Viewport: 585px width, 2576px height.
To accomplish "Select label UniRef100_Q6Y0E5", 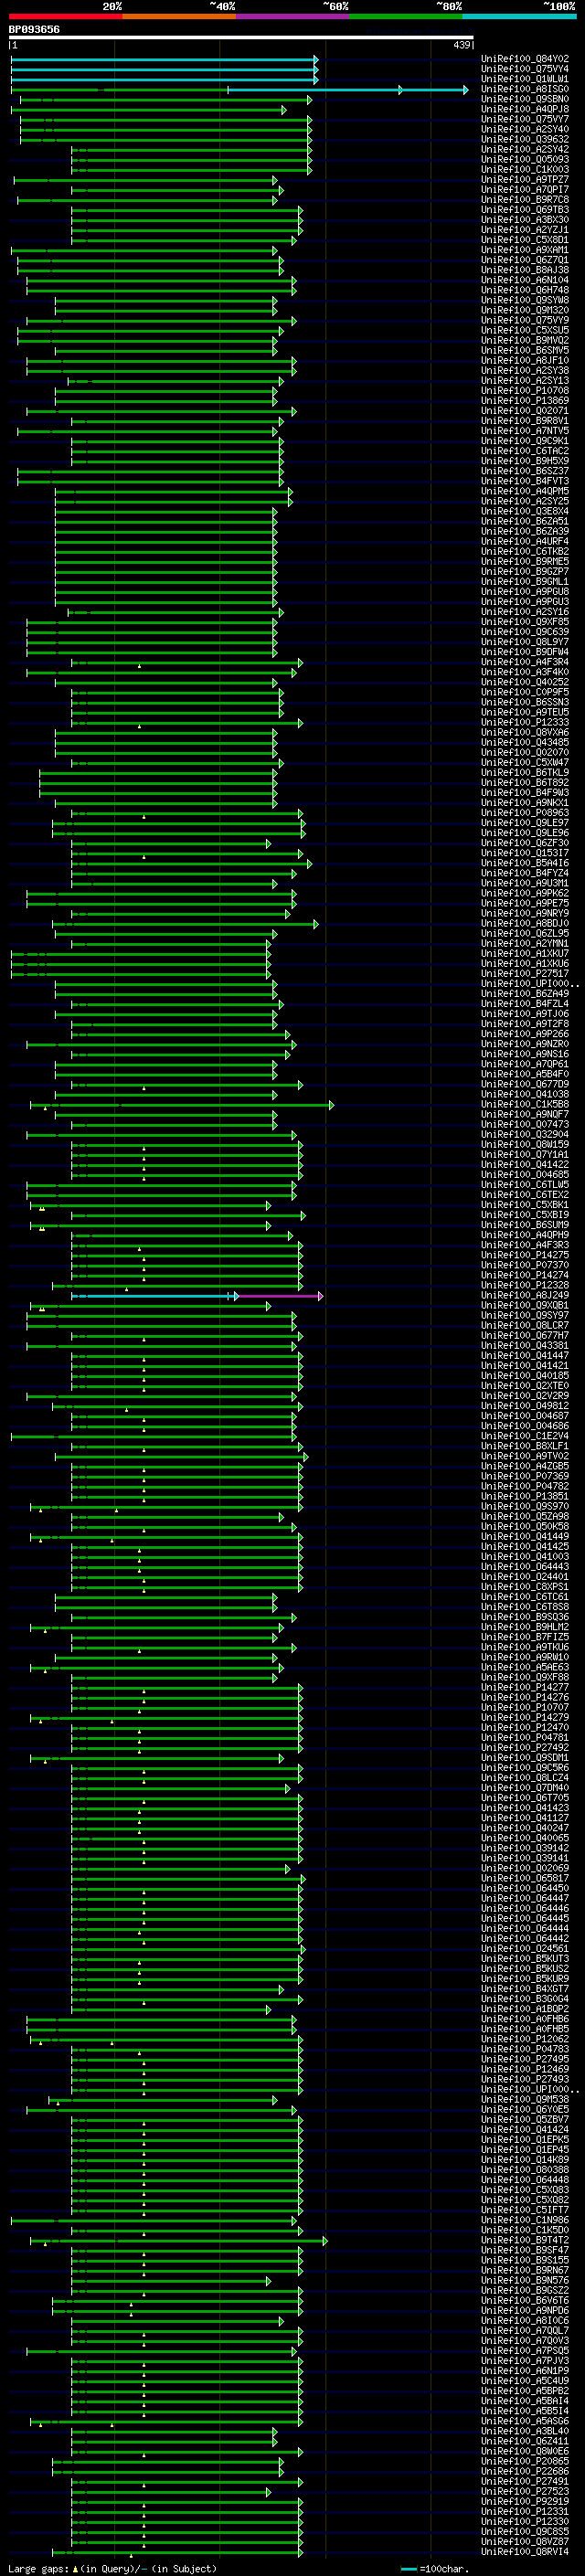I will coord(525,2109).
